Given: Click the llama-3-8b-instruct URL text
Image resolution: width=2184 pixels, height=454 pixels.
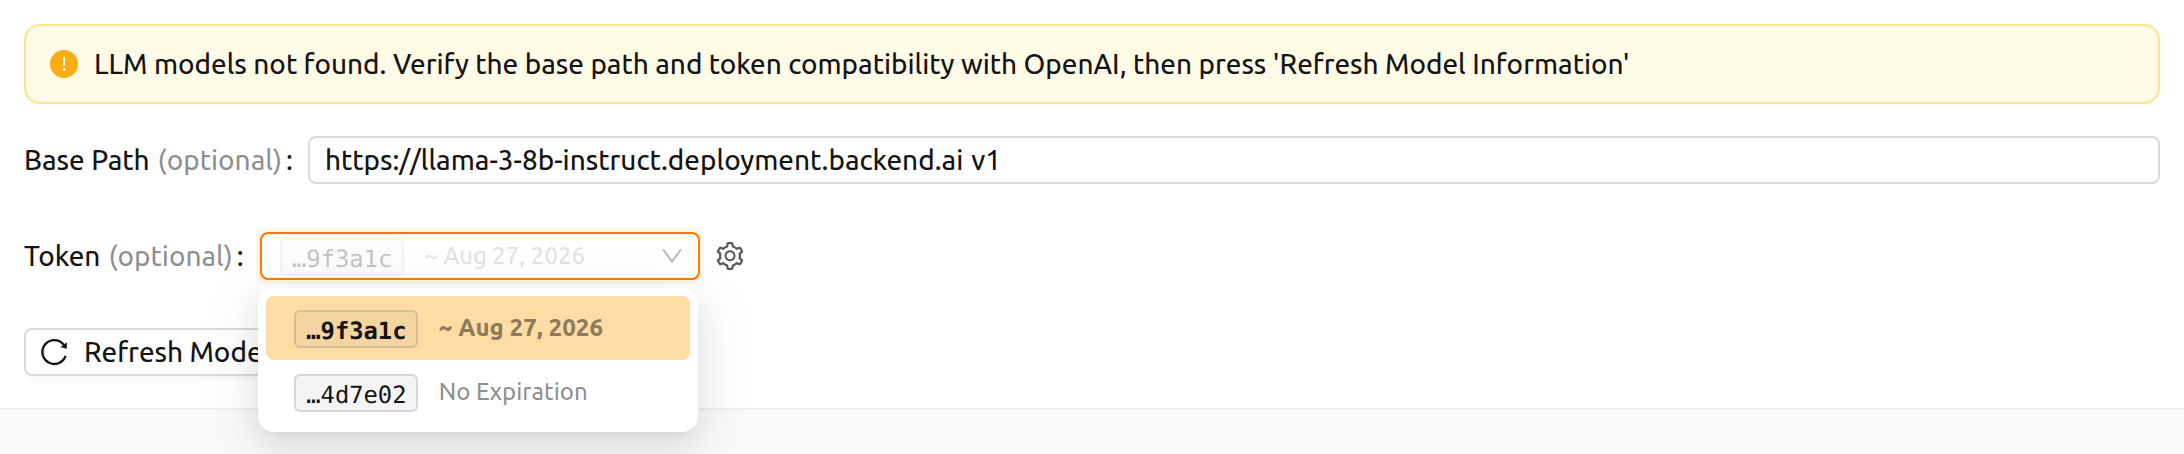Looking at the screenshot, I should 644,160.
